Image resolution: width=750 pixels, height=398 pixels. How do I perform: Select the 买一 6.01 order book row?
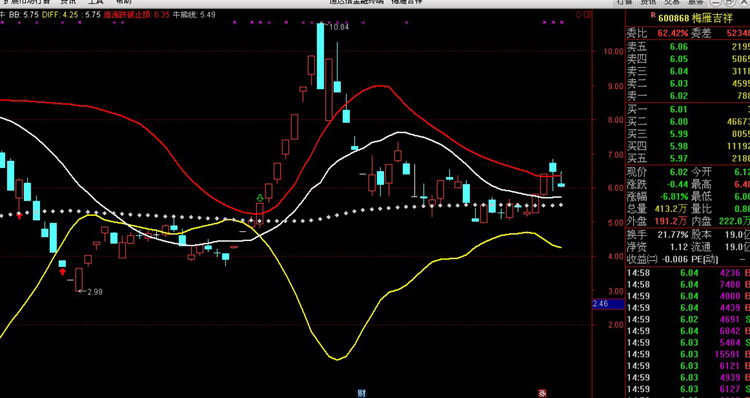click(x=688, y=109)
